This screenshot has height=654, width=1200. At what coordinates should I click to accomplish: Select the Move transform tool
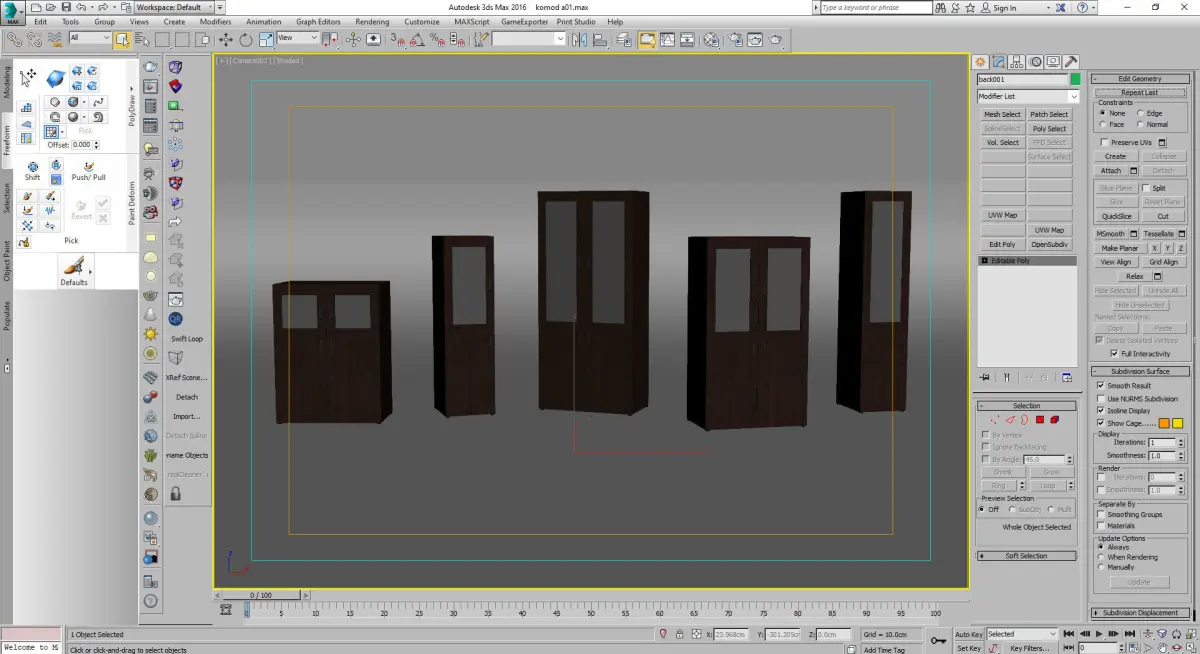[x=226, y=40]
